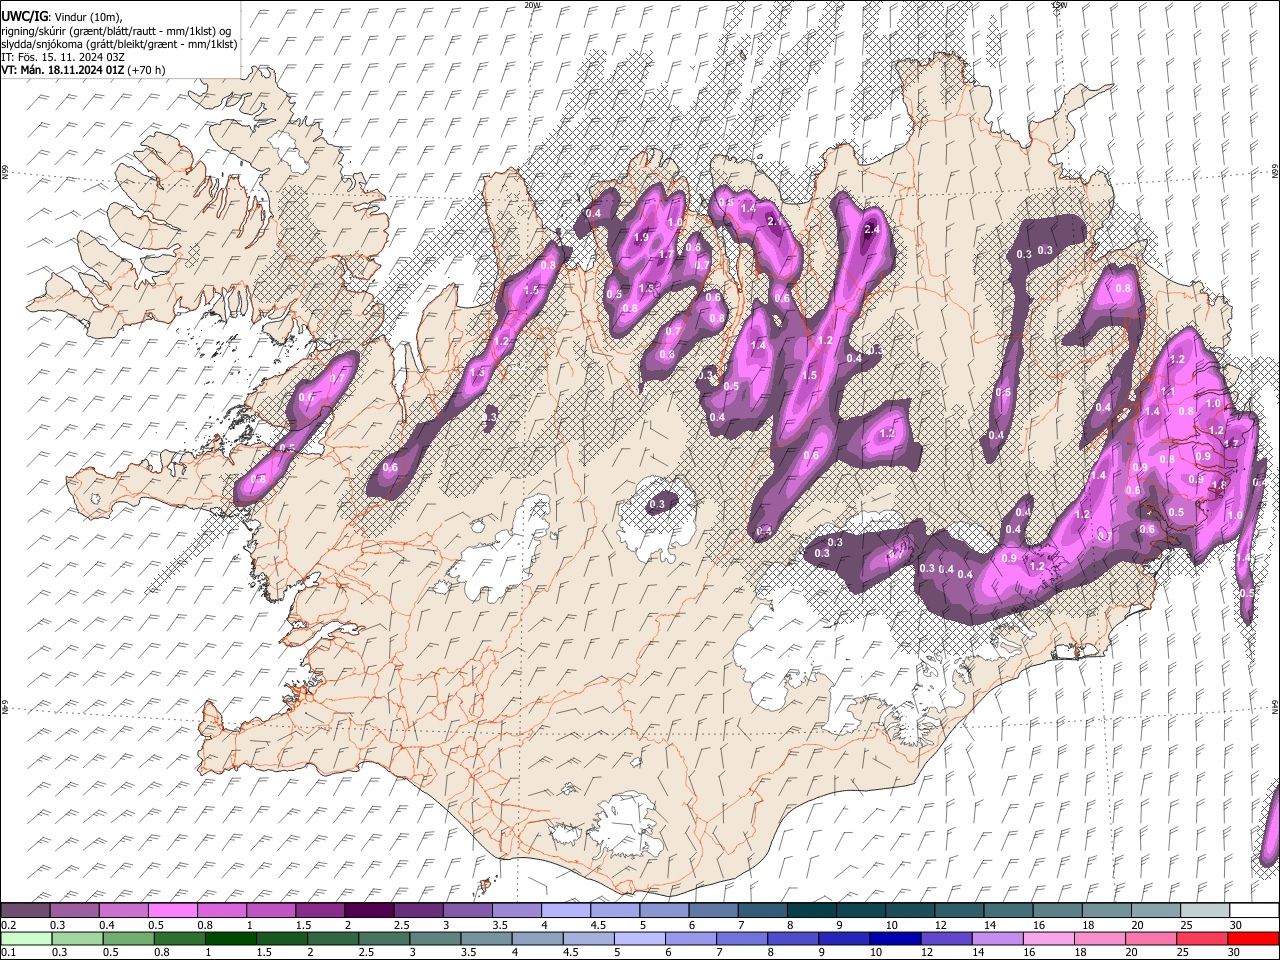
Task: Click the light blue lower swatch between 5 and 6
Action: 639,938
